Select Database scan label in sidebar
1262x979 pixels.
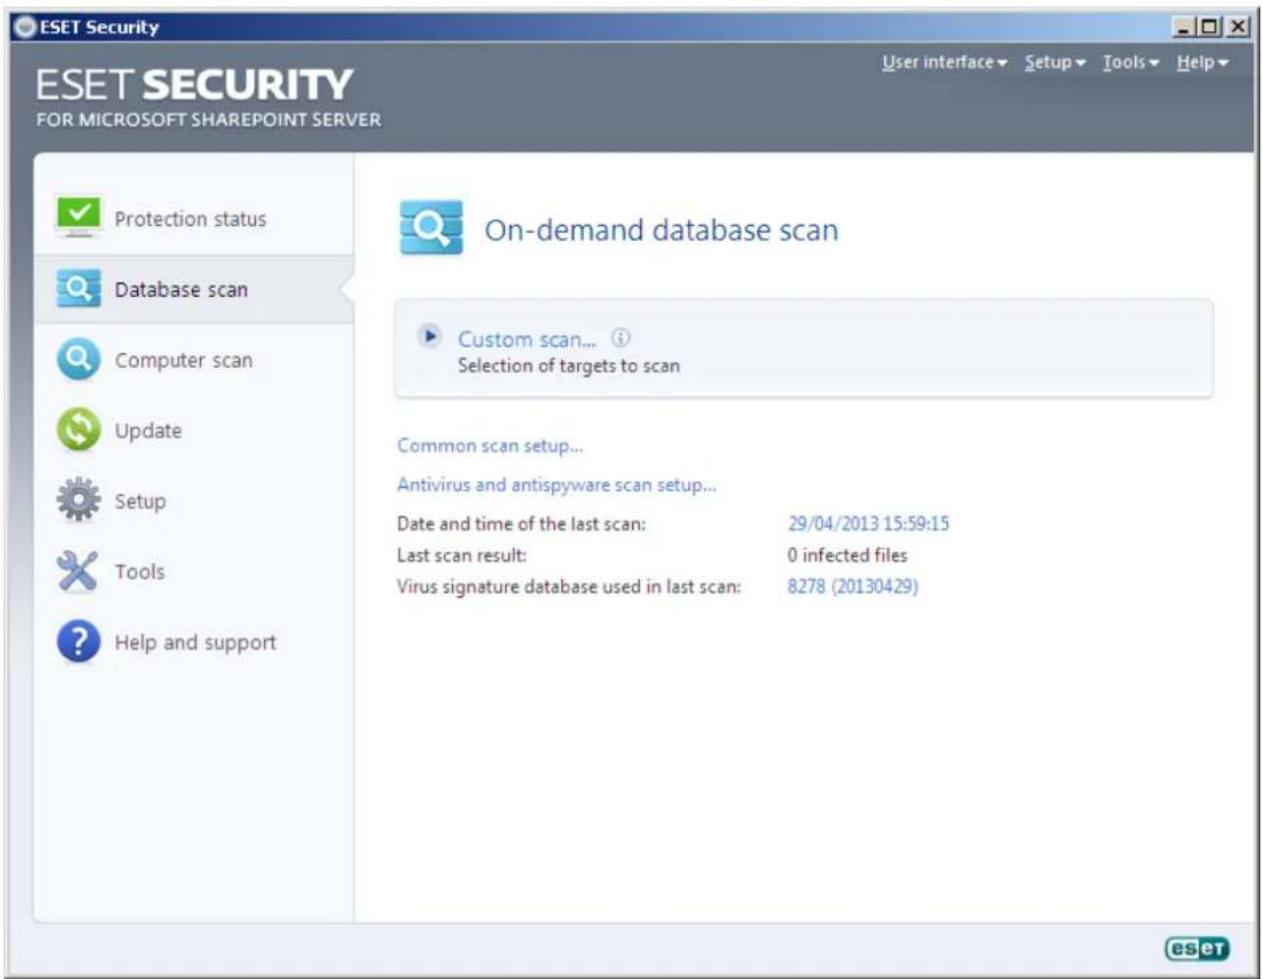181,290
